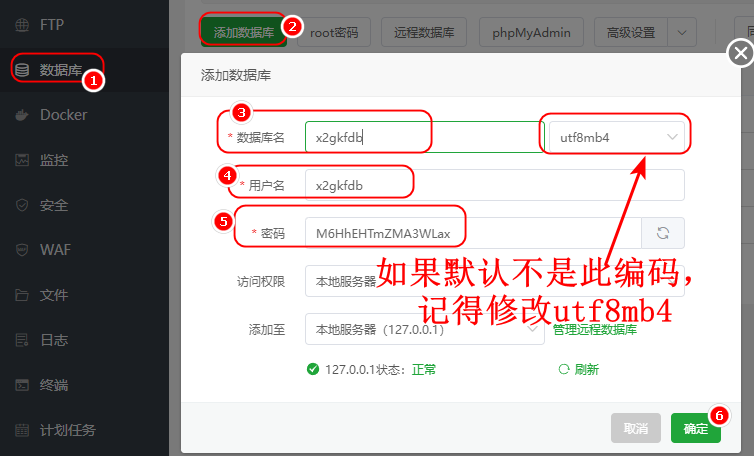Click the 刷新 status refresh link
This screenshot has height=456, width=754.
click(x=579, y=369)
